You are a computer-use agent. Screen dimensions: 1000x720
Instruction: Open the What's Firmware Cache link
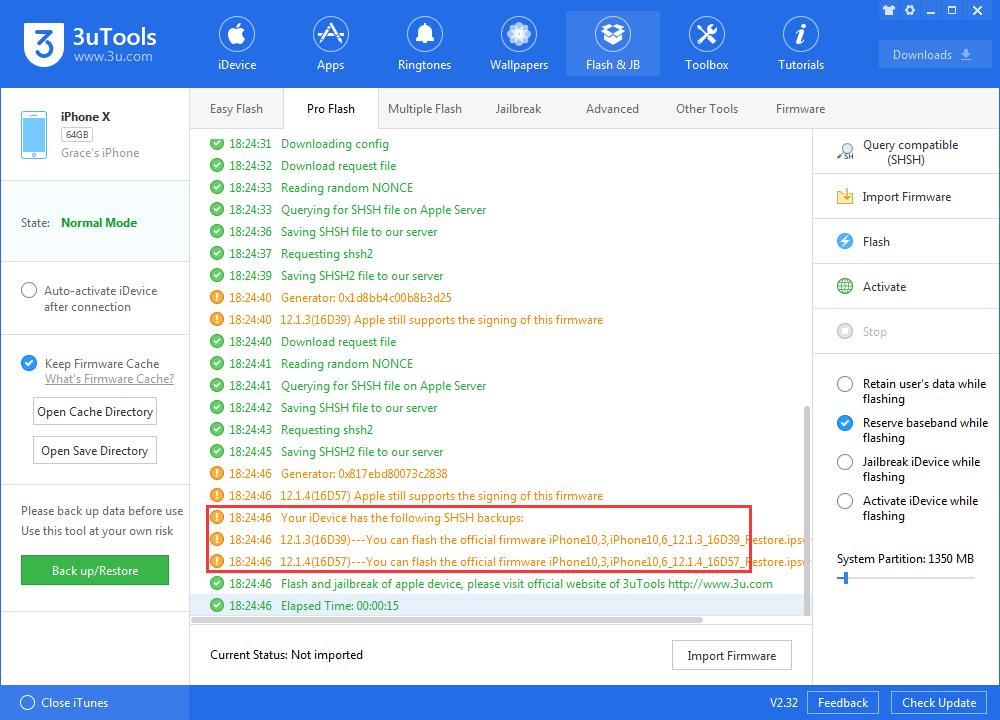[x=110, y=379]
